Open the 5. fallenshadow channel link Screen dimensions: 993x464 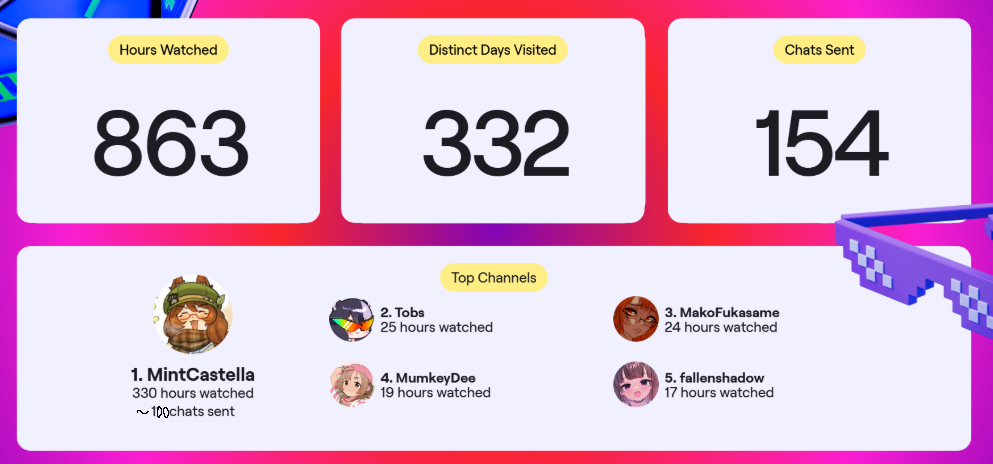point(714,378)
